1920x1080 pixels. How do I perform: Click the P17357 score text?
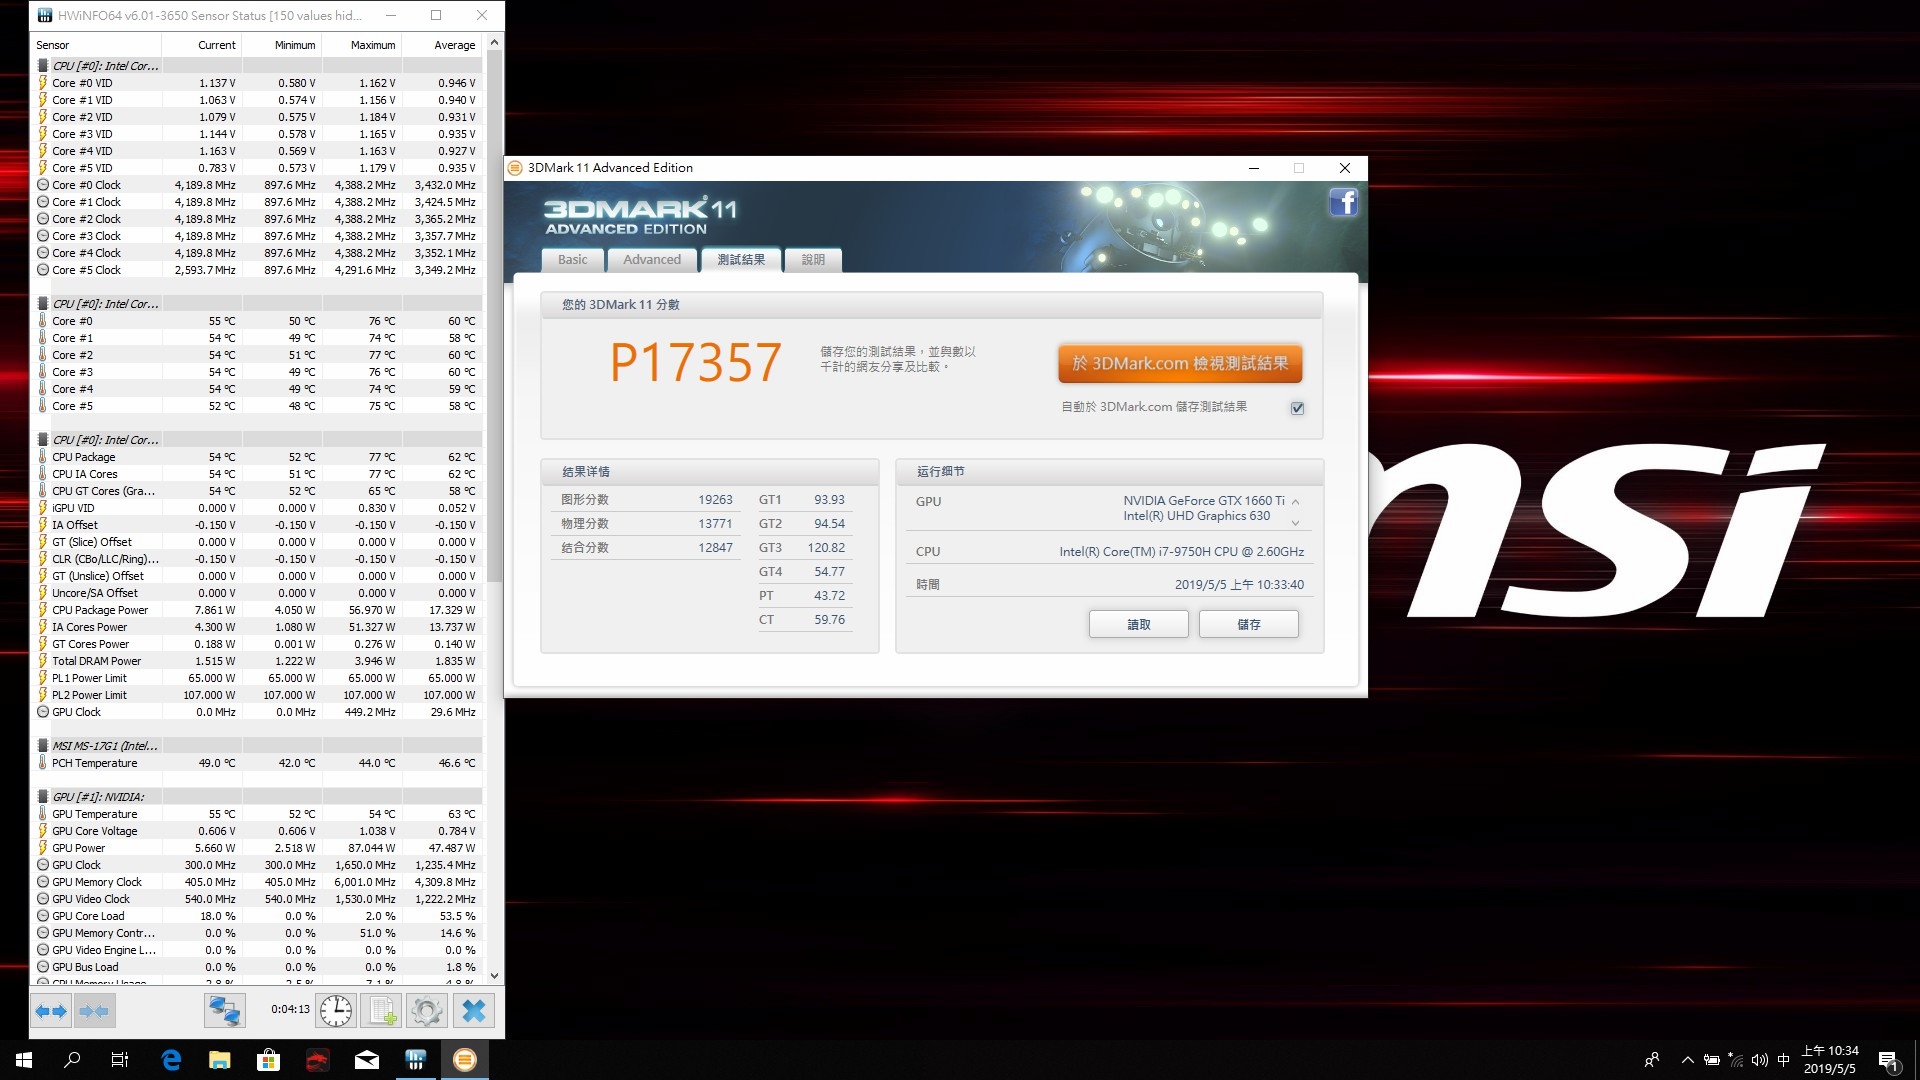pos(695,362)
